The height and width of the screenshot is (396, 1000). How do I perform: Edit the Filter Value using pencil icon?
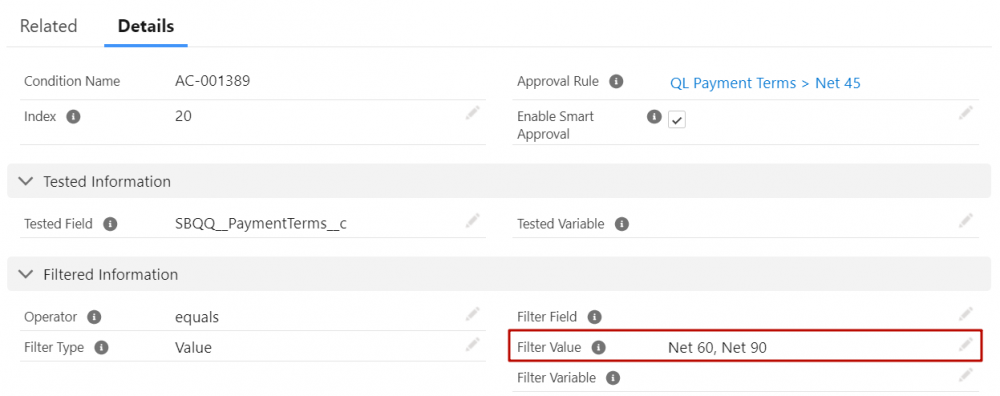[x=966, y=345]
